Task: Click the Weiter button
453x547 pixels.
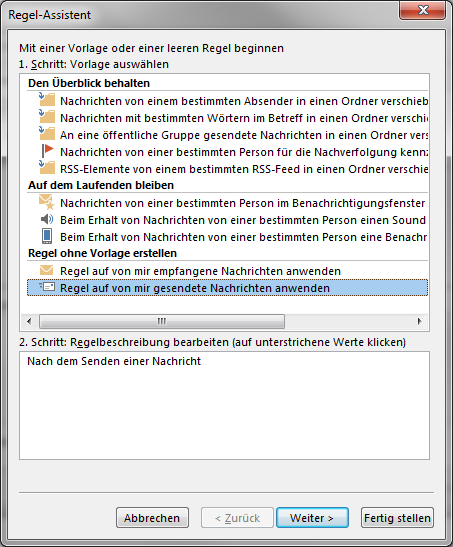Action: click(312, 518)
